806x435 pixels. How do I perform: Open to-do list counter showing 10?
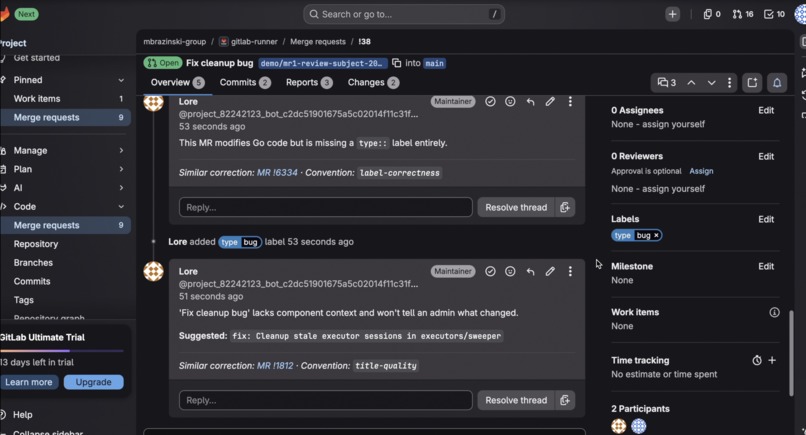coord(774,14)
